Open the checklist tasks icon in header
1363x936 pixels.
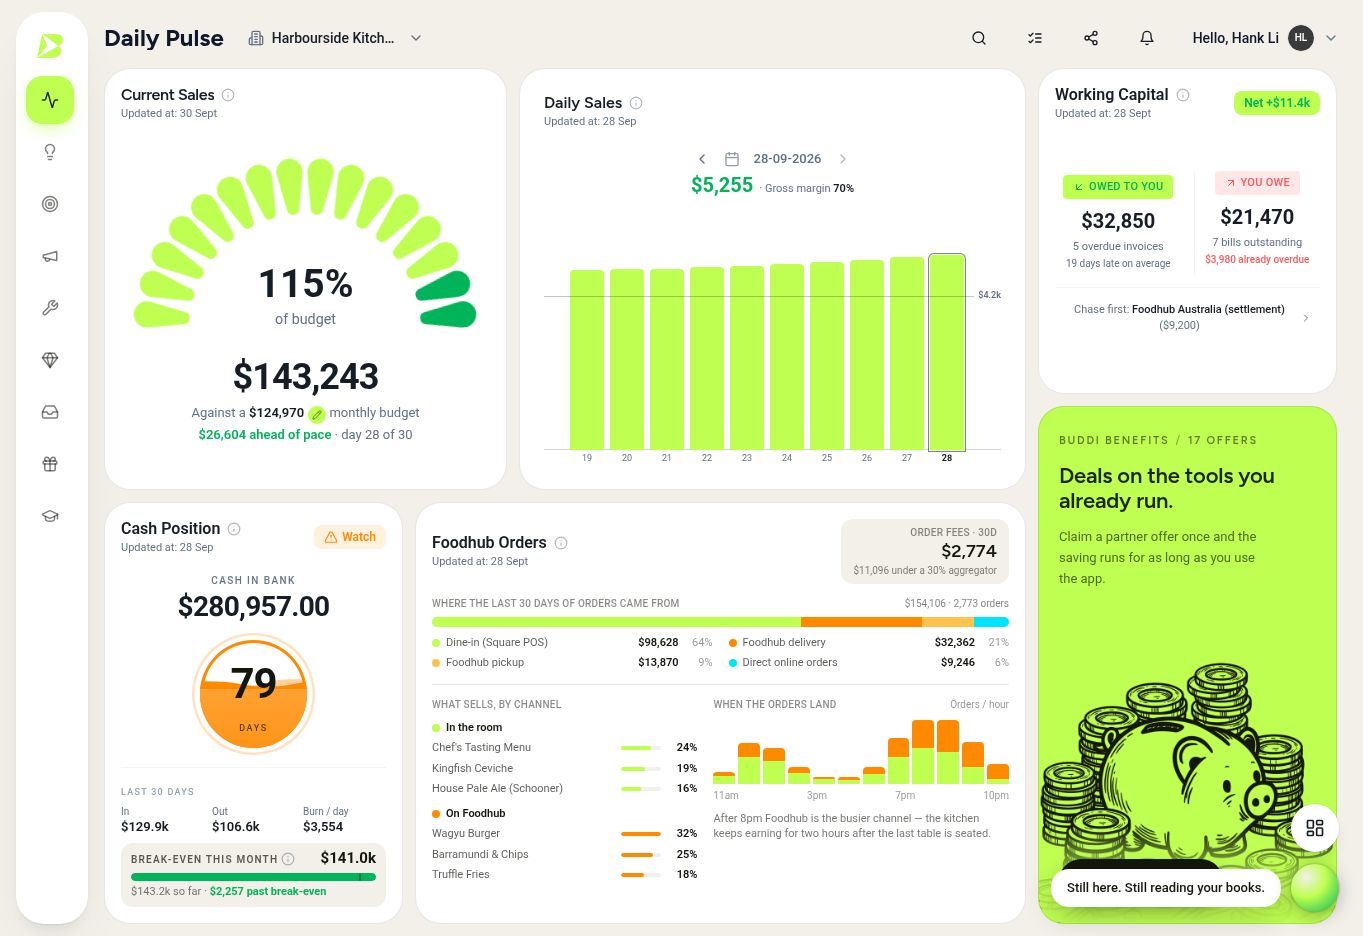point(1035,38)
